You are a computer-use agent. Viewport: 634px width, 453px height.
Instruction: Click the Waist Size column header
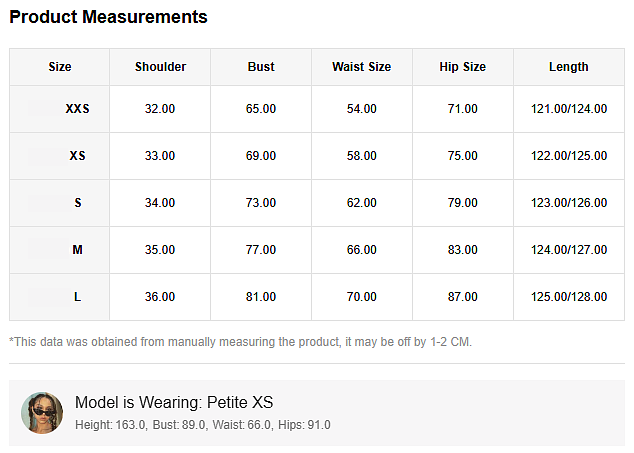(362, 67)
